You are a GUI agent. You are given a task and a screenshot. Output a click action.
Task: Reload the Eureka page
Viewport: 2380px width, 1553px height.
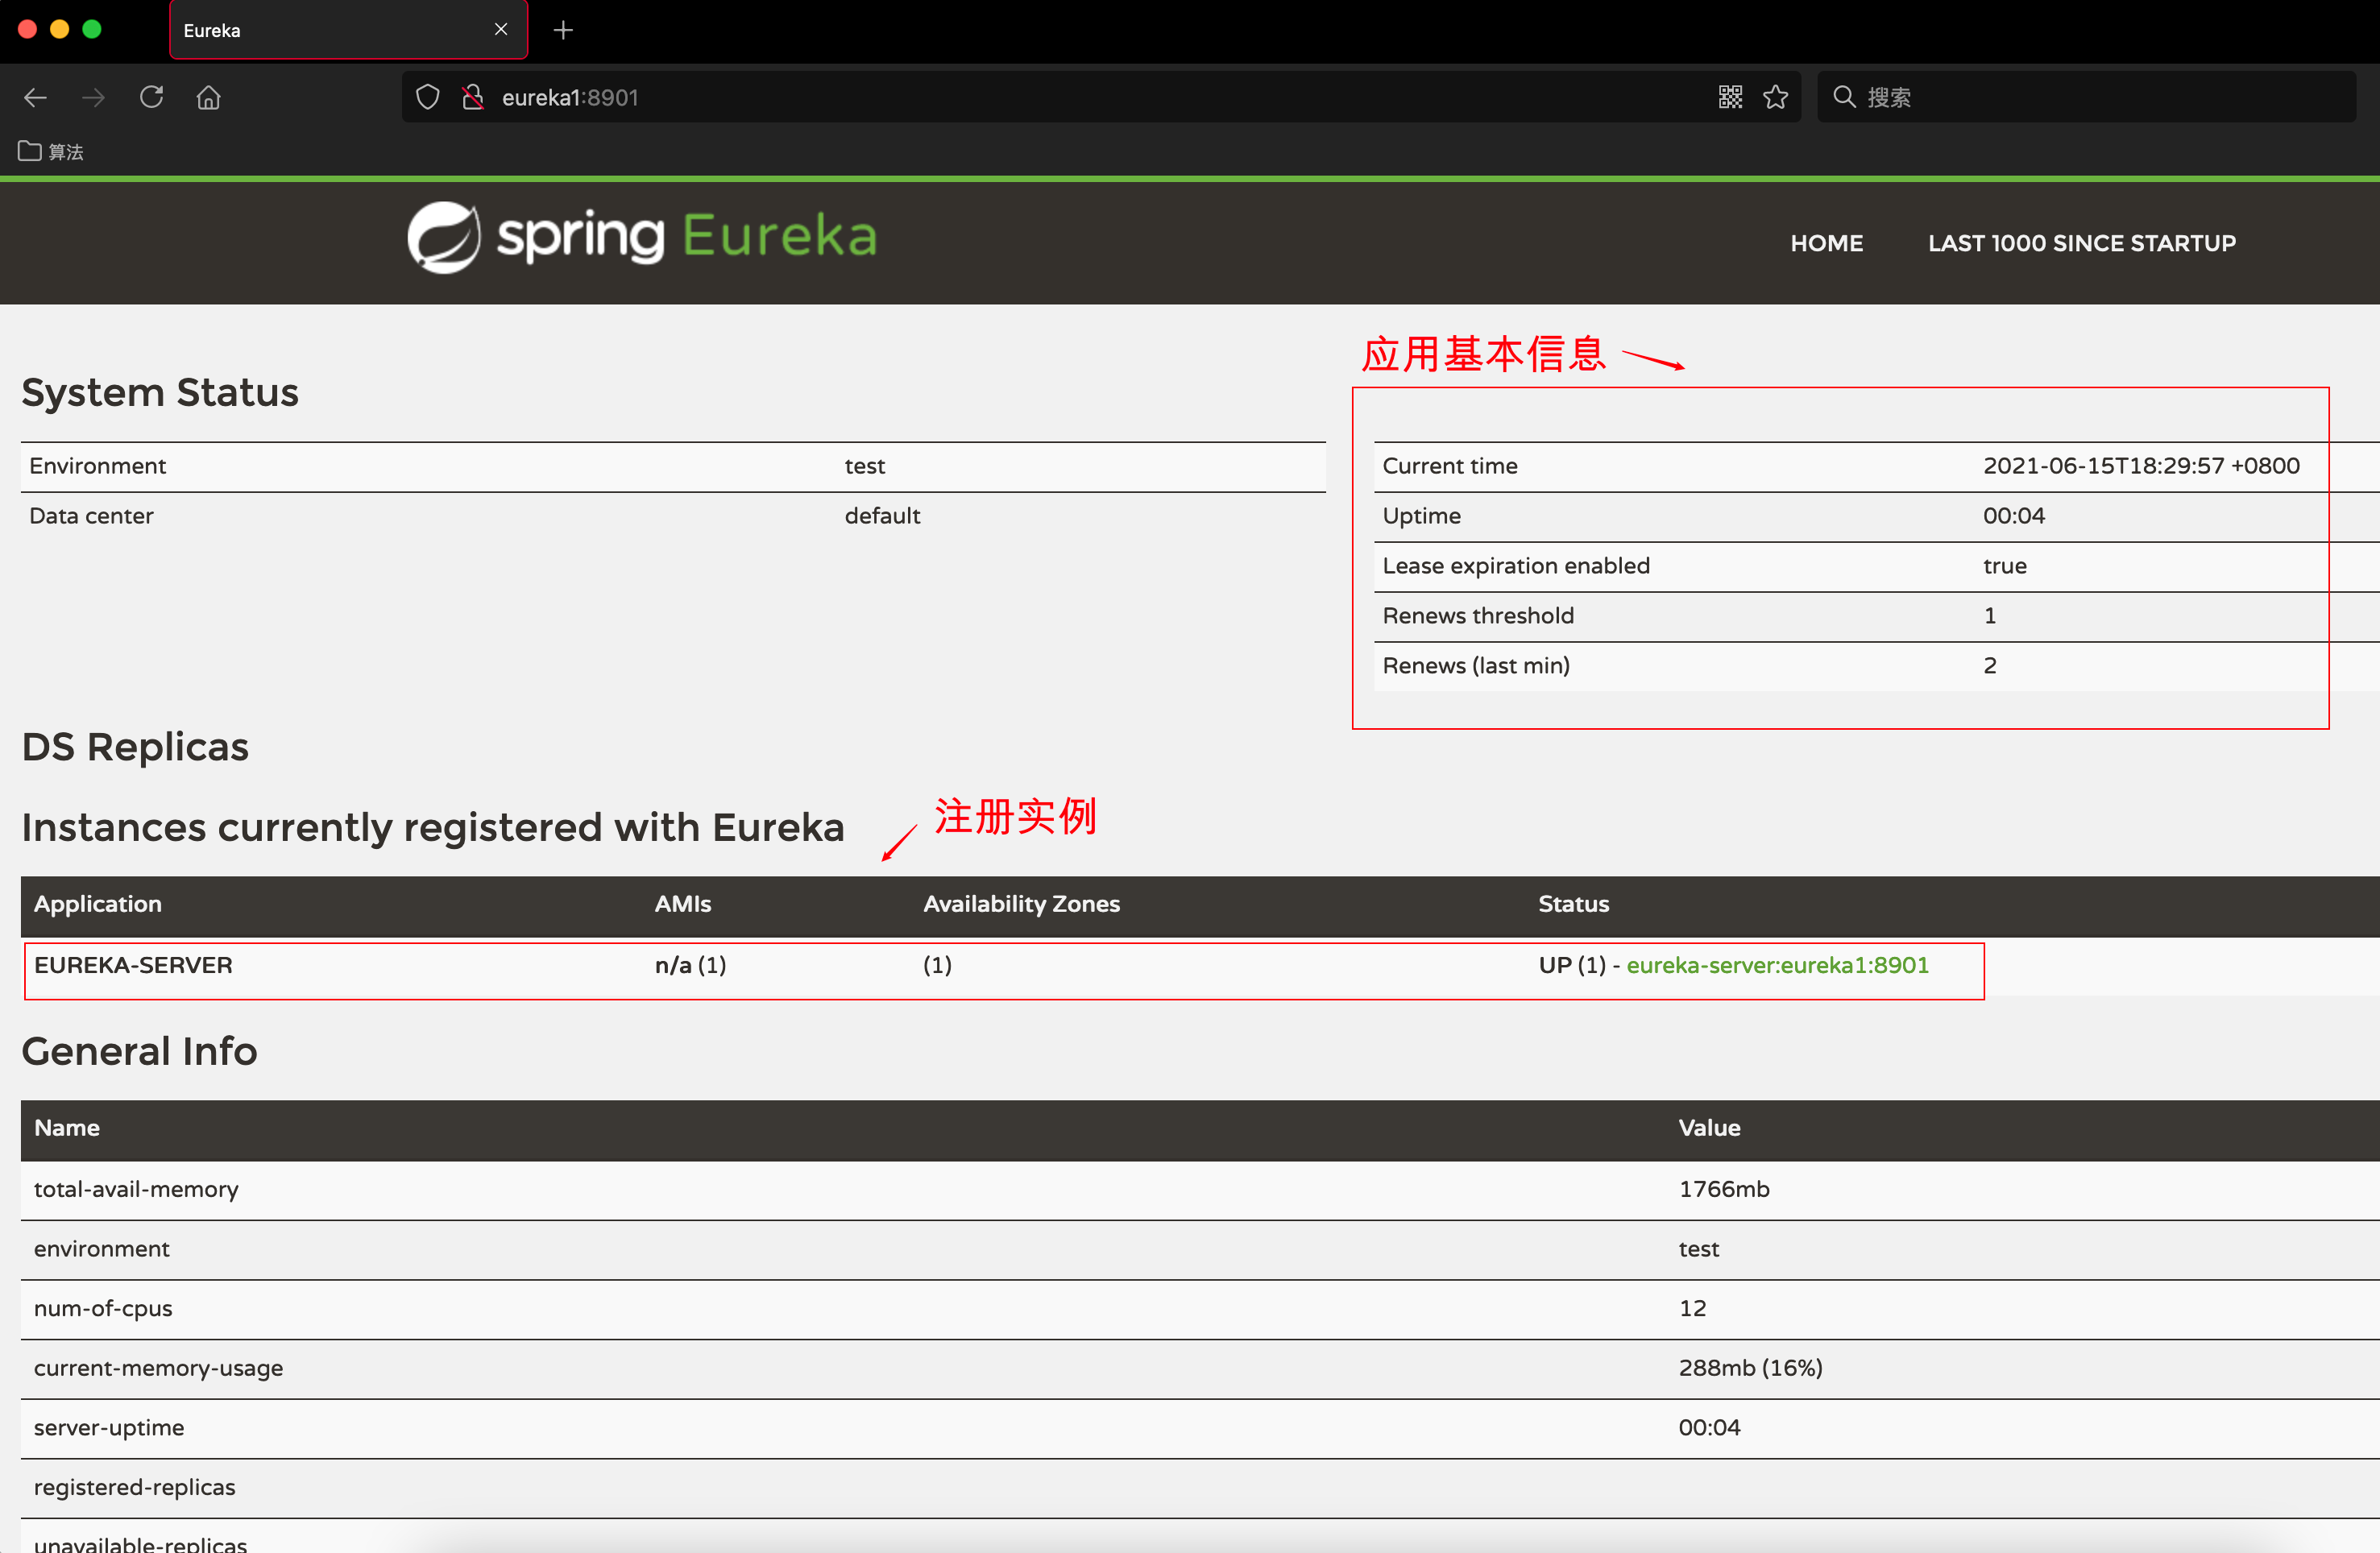pyautogui.click(x=151, y=97)
